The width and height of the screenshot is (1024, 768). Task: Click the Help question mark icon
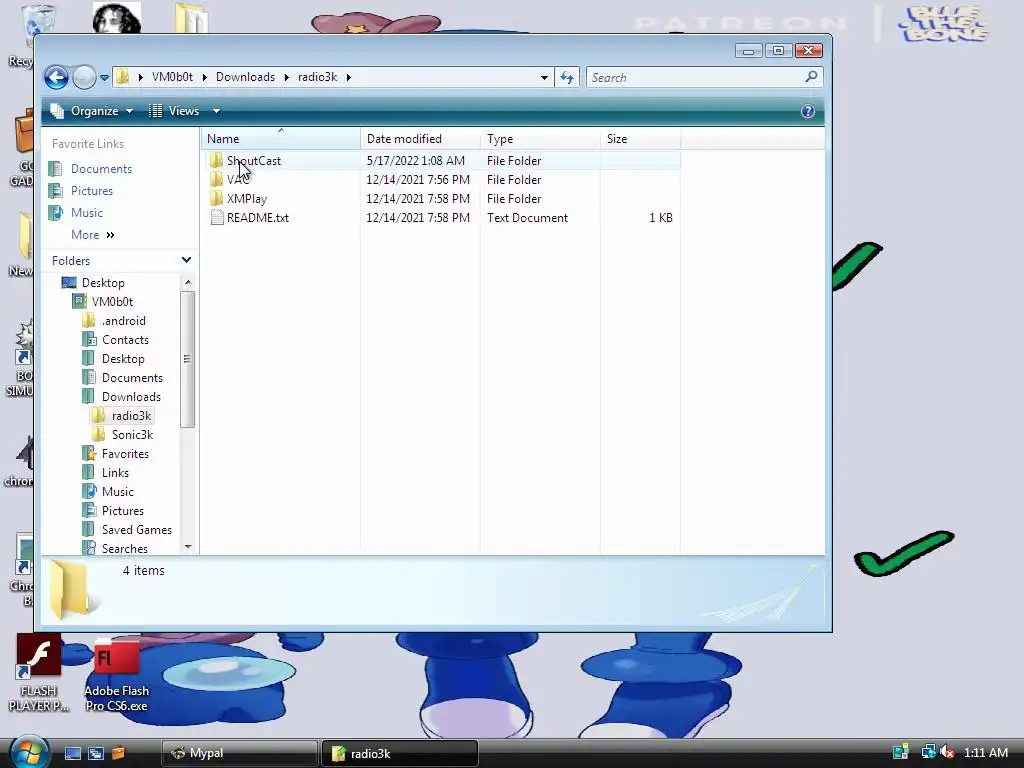point(808,111)
